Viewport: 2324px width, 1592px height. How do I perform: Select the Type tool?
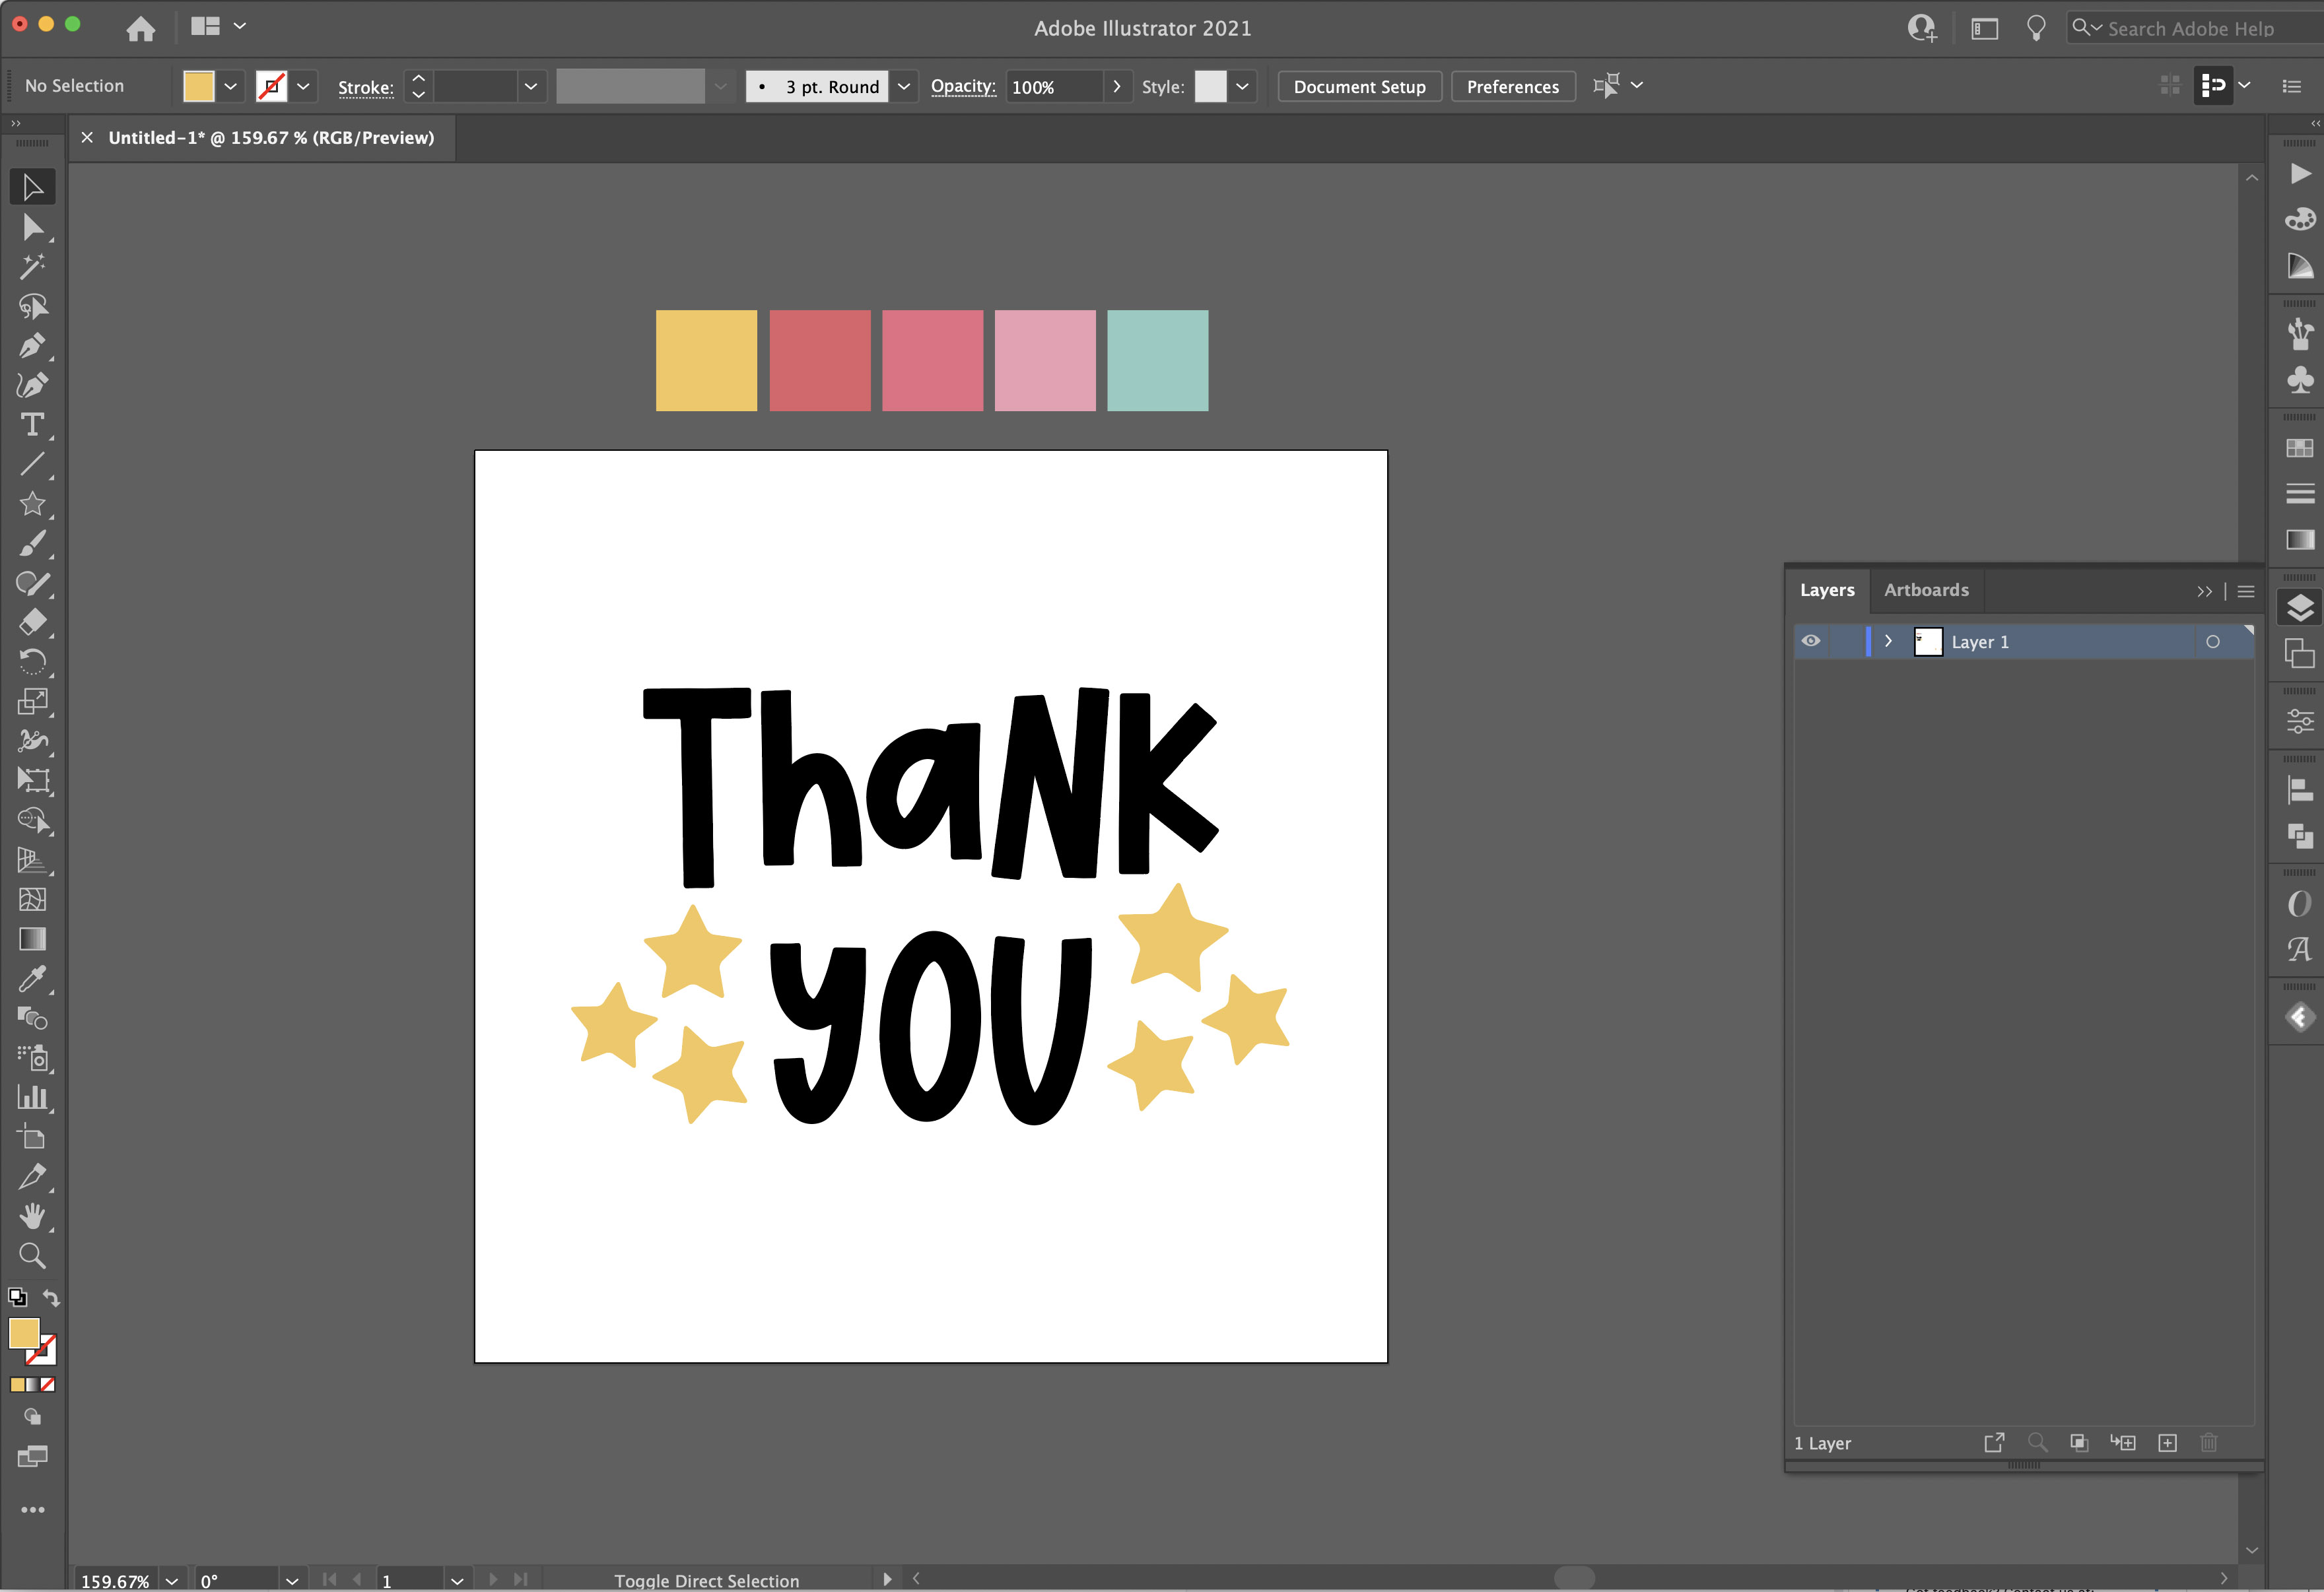pyautogui.click(x=33, y=425)
